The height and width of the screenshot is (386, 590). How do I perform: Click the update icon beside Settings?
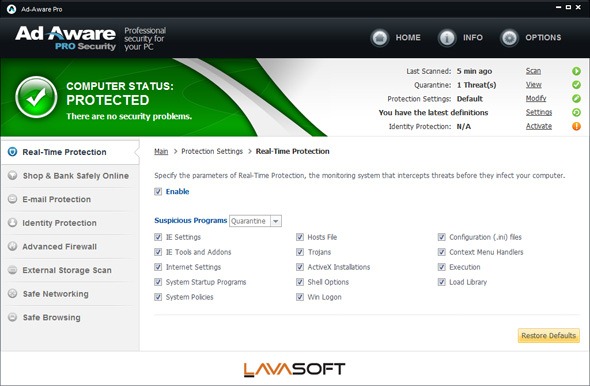pyautogui.click(x=576, y=112)
